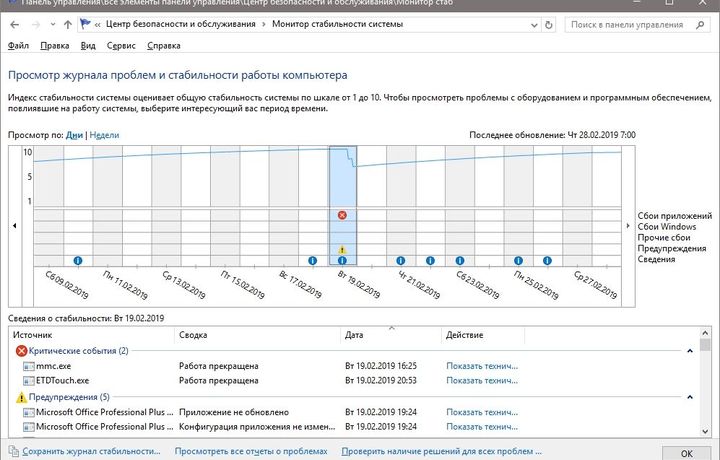The image size is (720, 460).
Task: Select info icon on 23.02.2019 column
Action: click(x=460, y=260)
